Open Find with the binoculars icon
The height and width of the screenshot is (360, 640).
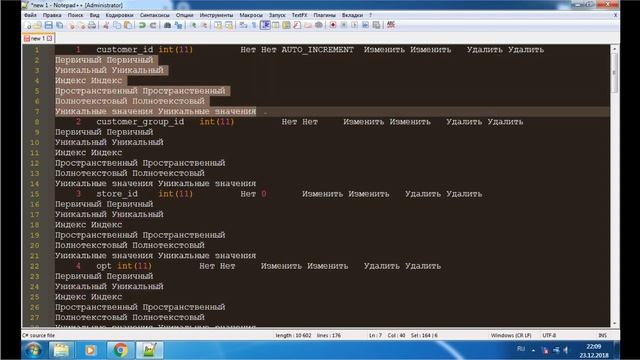coord(167,25)
